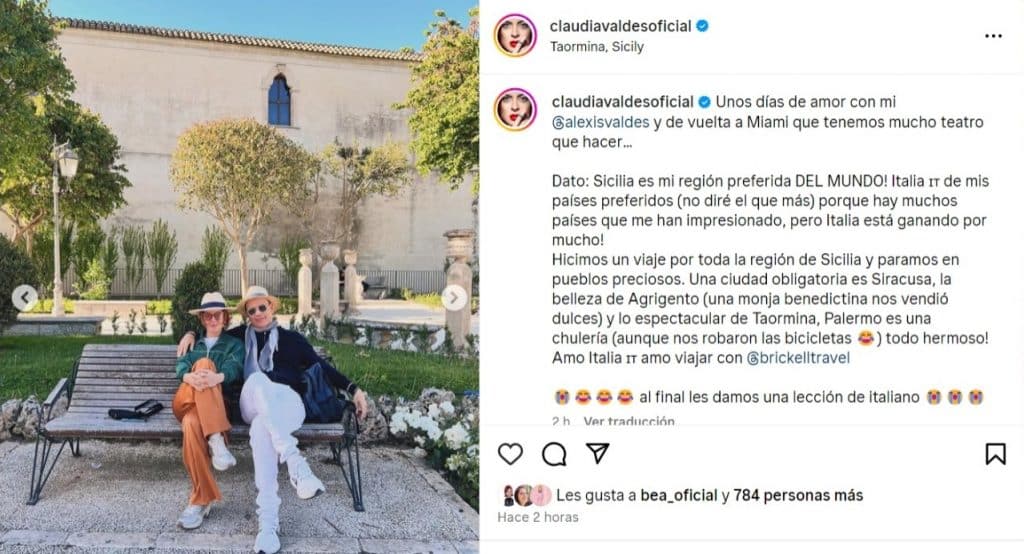Open the header profile picture story ring
Screen dimensions: 1024x554
tap(515, 35)
